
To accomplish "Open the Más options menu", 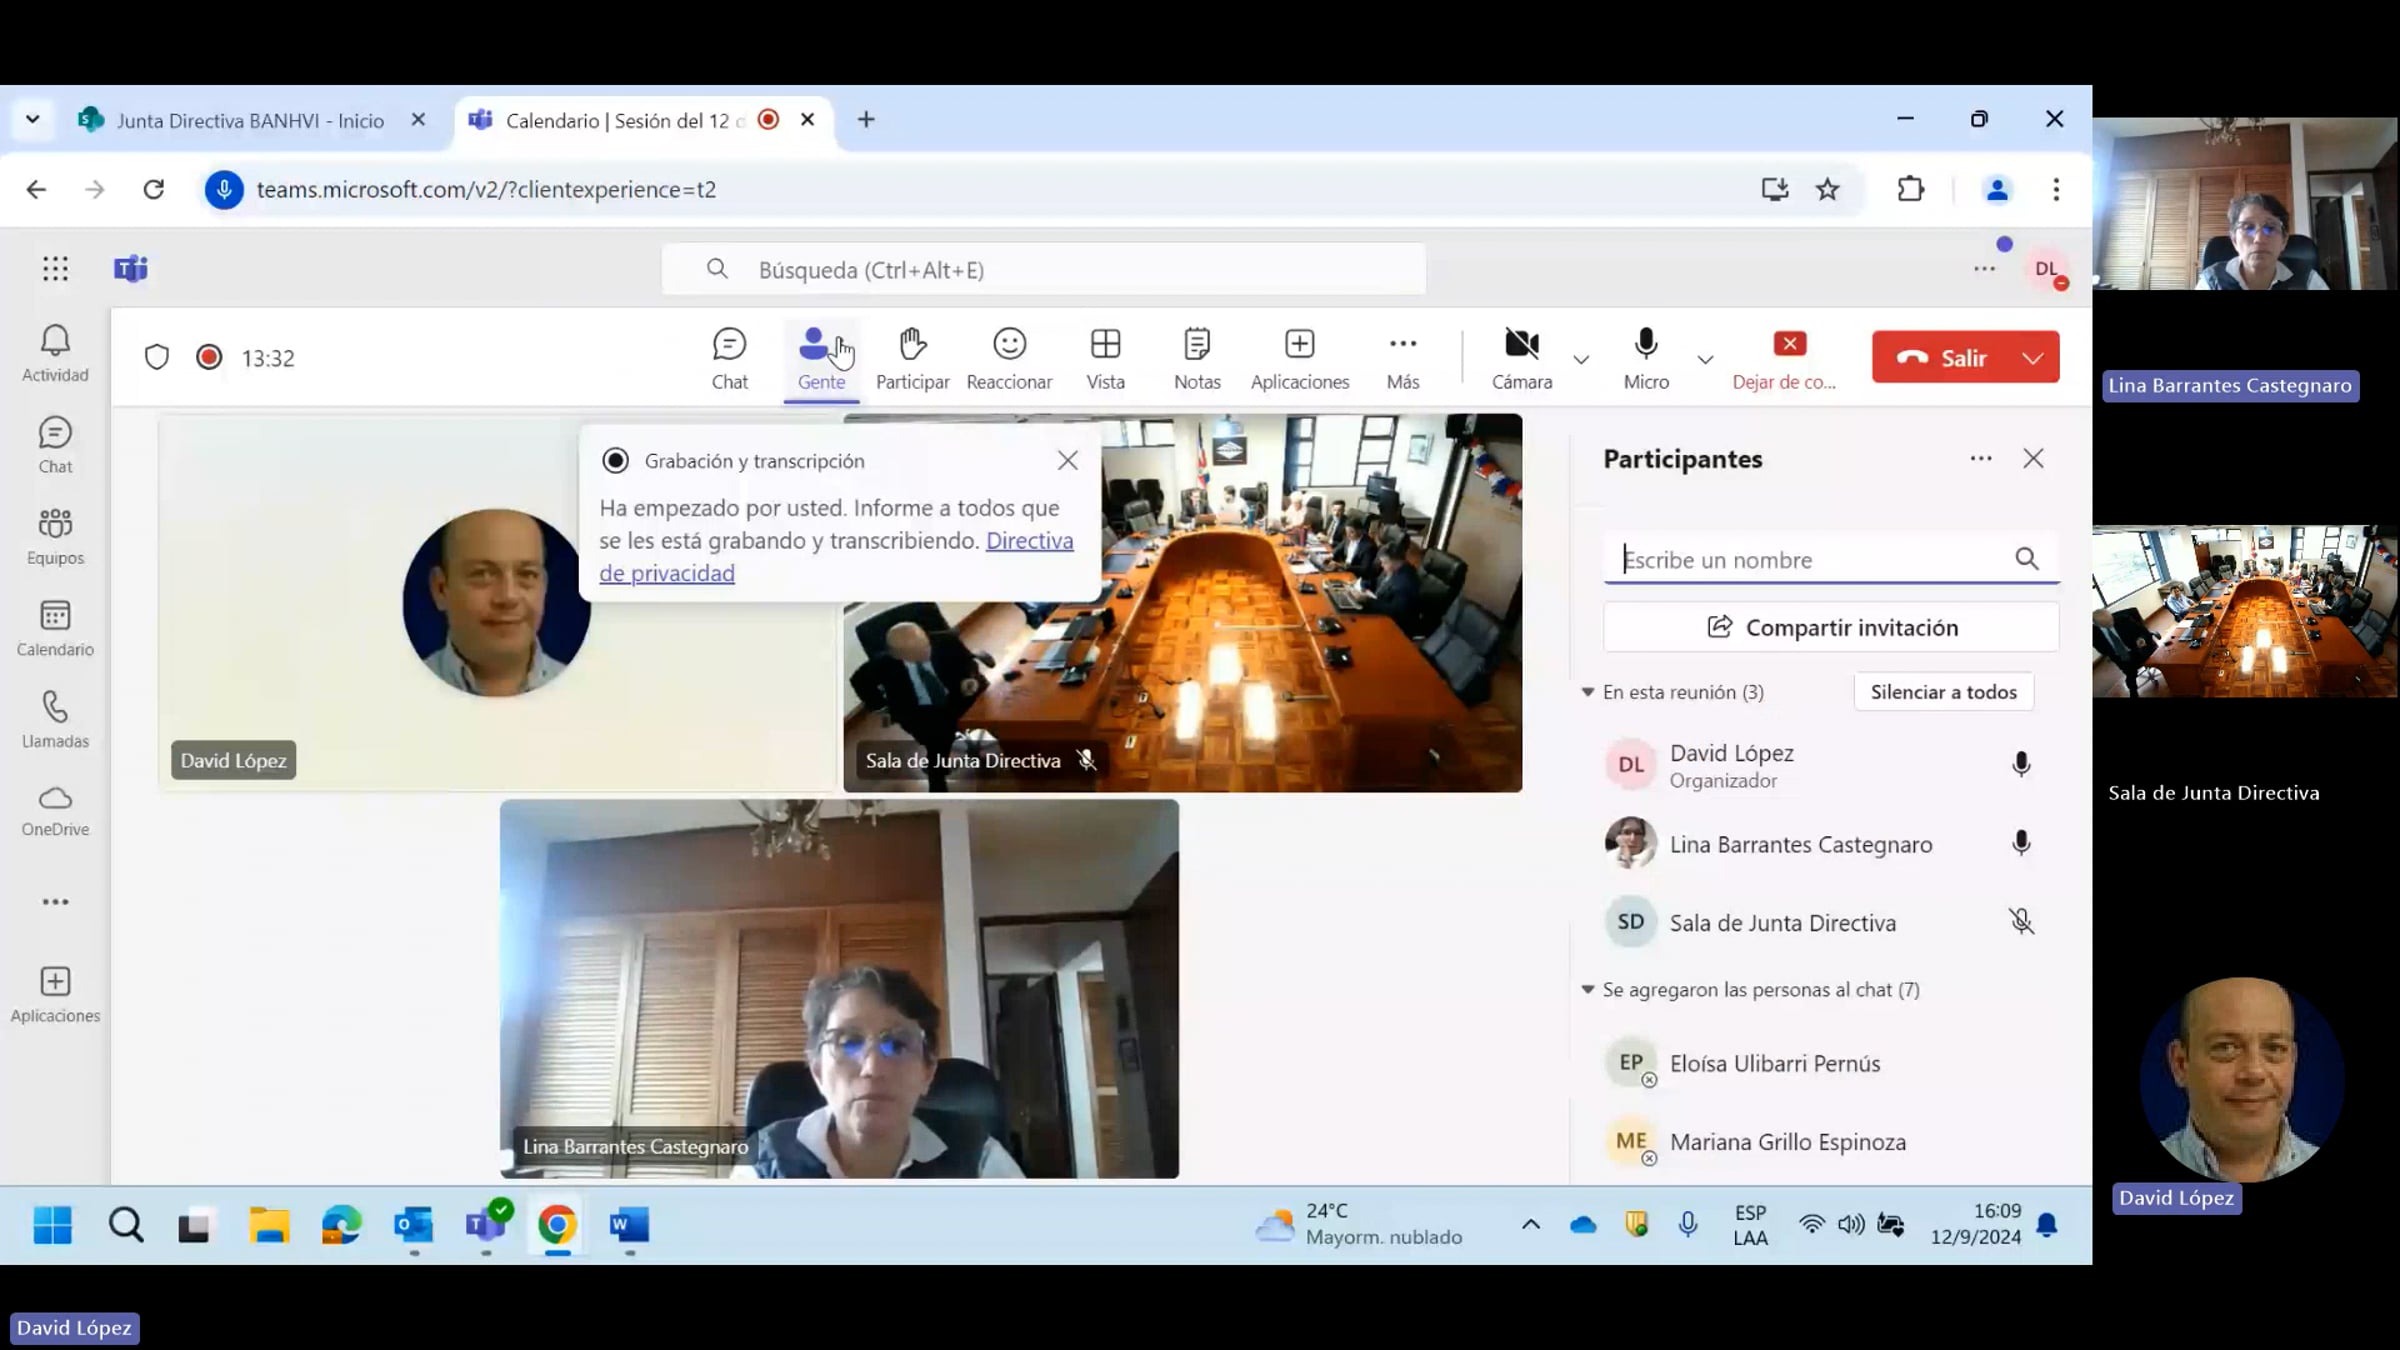I will click(x=1402, y=358).
